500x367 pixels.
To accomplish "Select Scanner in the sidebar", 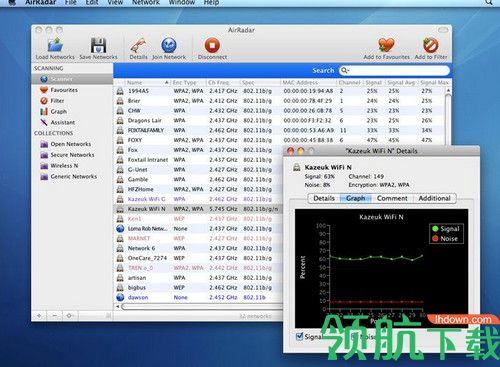I will (x=72, y=79).
